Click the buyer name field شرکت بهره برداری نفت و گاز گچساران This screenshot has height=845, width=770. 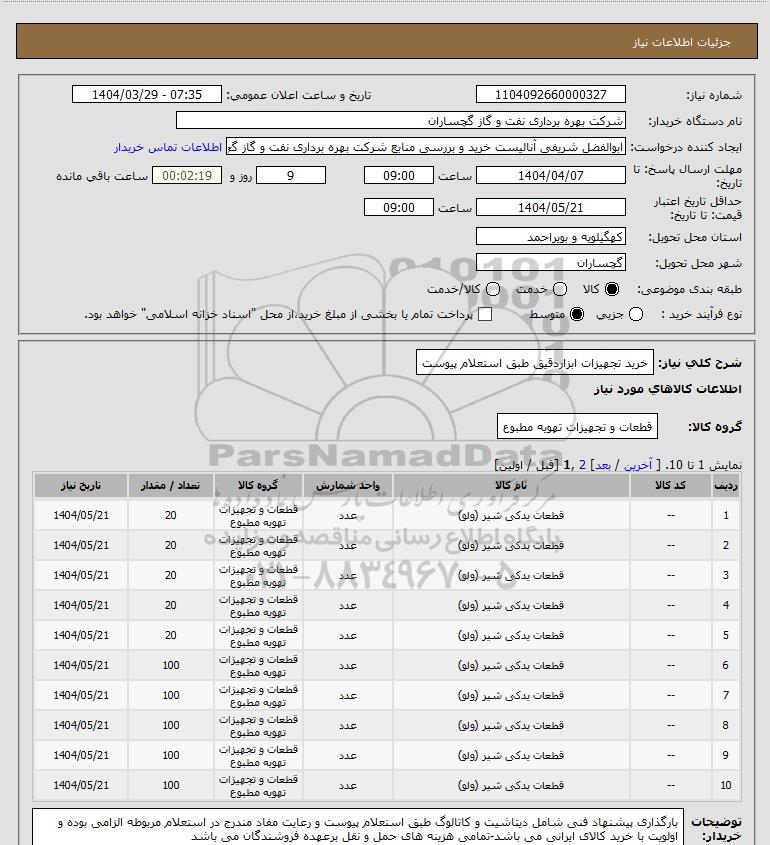tap(400, 120)
